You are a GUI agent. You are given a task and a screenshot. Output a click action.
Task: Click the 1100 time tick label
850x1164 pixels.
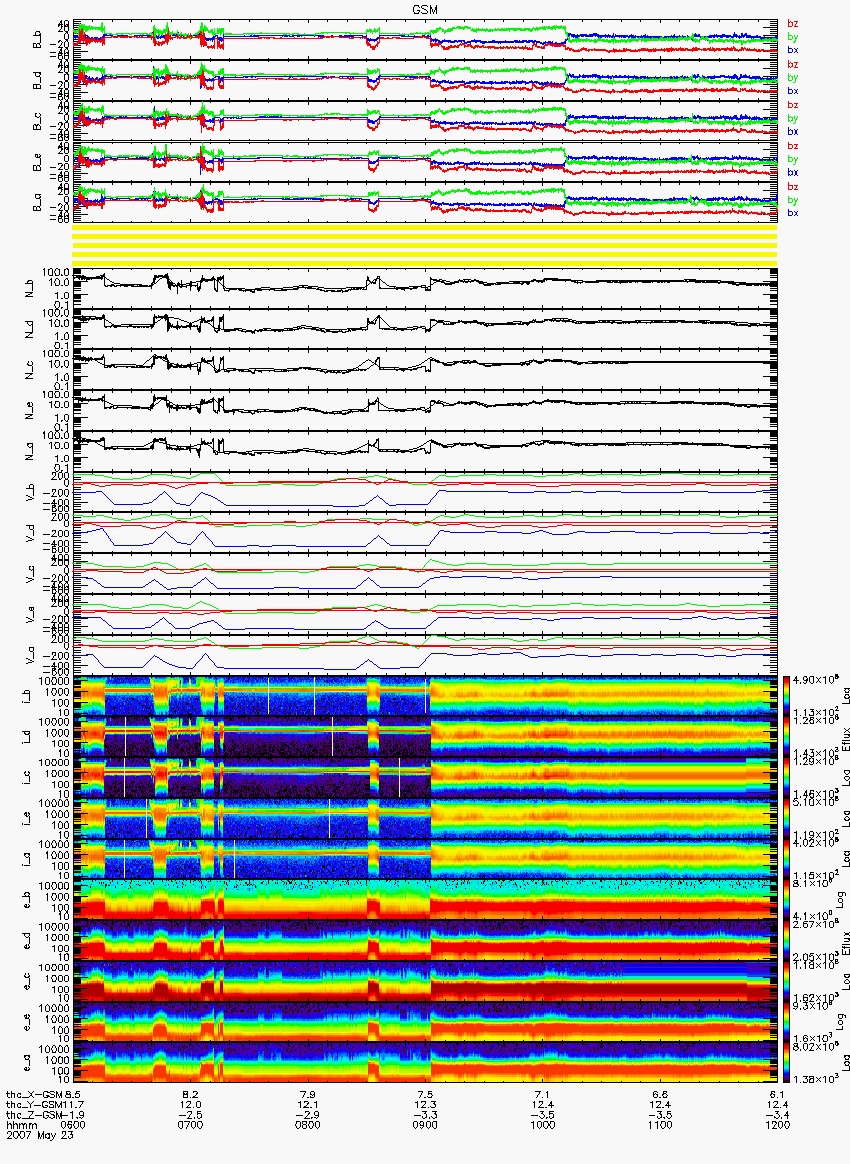[x=660, y=1125]
